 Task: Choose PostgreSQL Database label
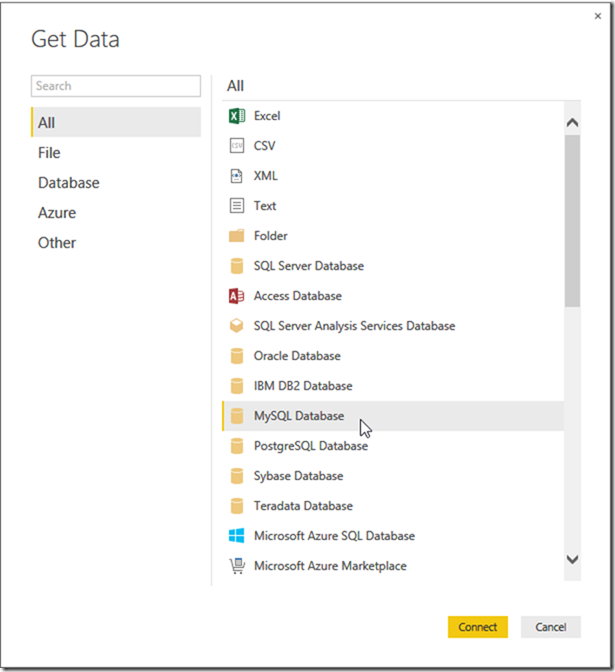311,446
